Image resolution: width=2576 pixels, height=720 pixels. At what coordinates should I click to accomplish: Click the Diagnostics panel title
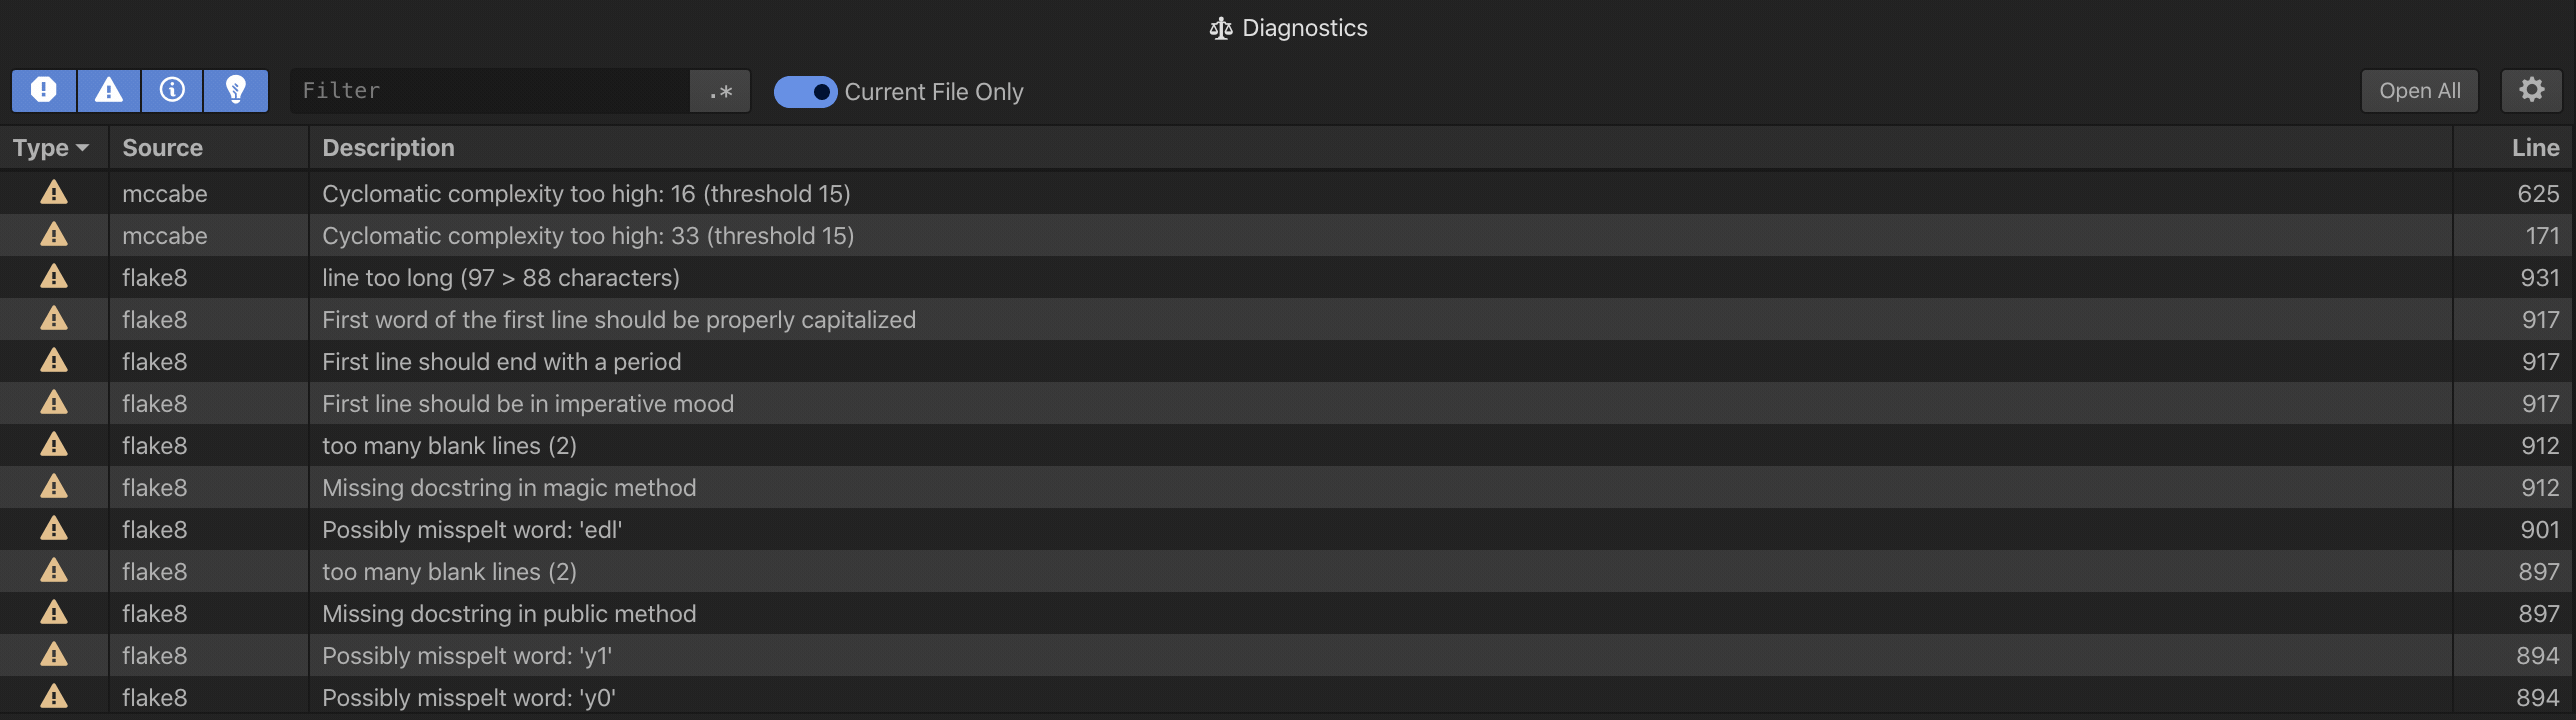click(1304, 28)
